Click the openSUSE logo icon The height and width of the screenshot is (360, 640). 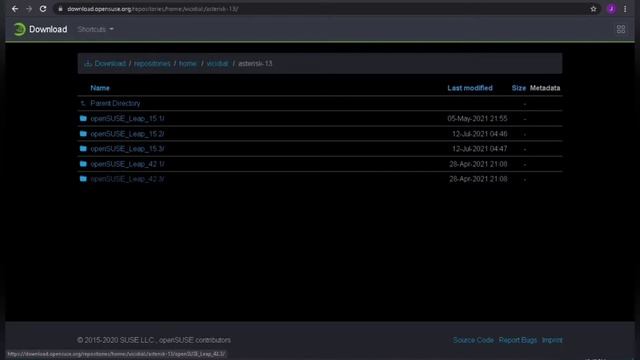[19, 29]
